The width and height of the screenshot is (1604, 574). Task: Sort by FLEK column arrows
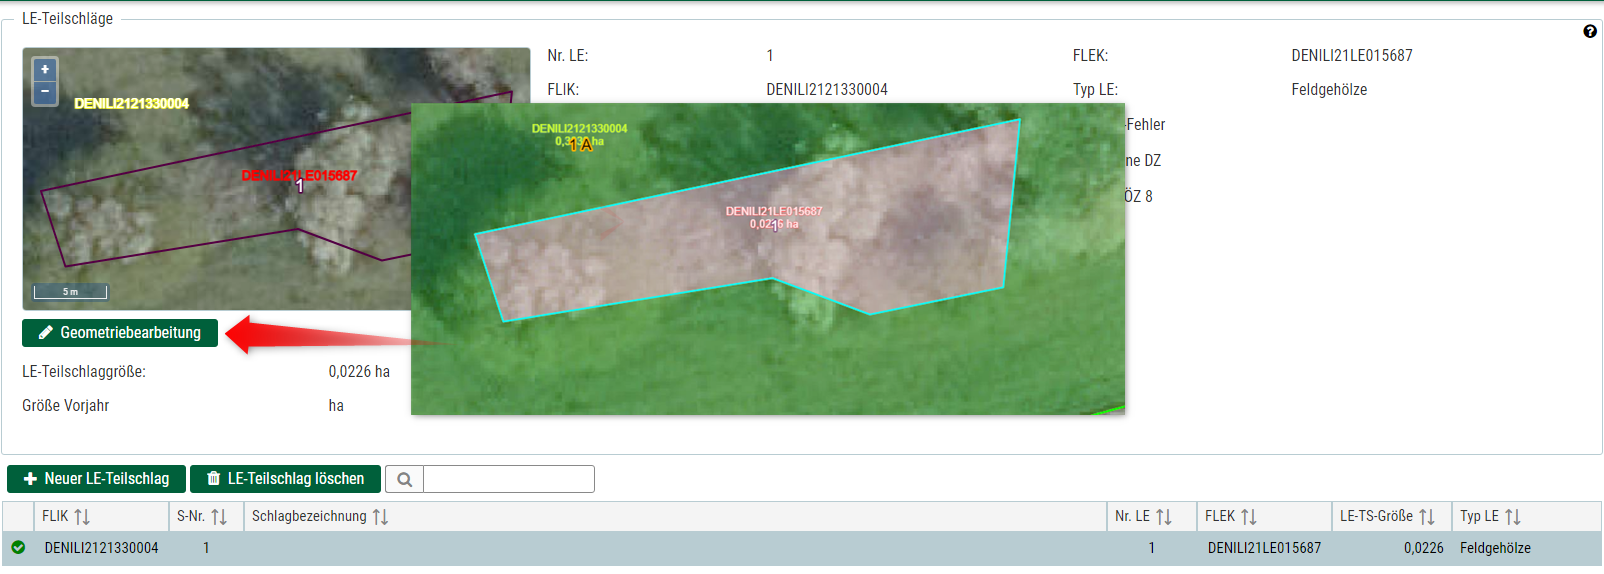(x=1249, y=517)
